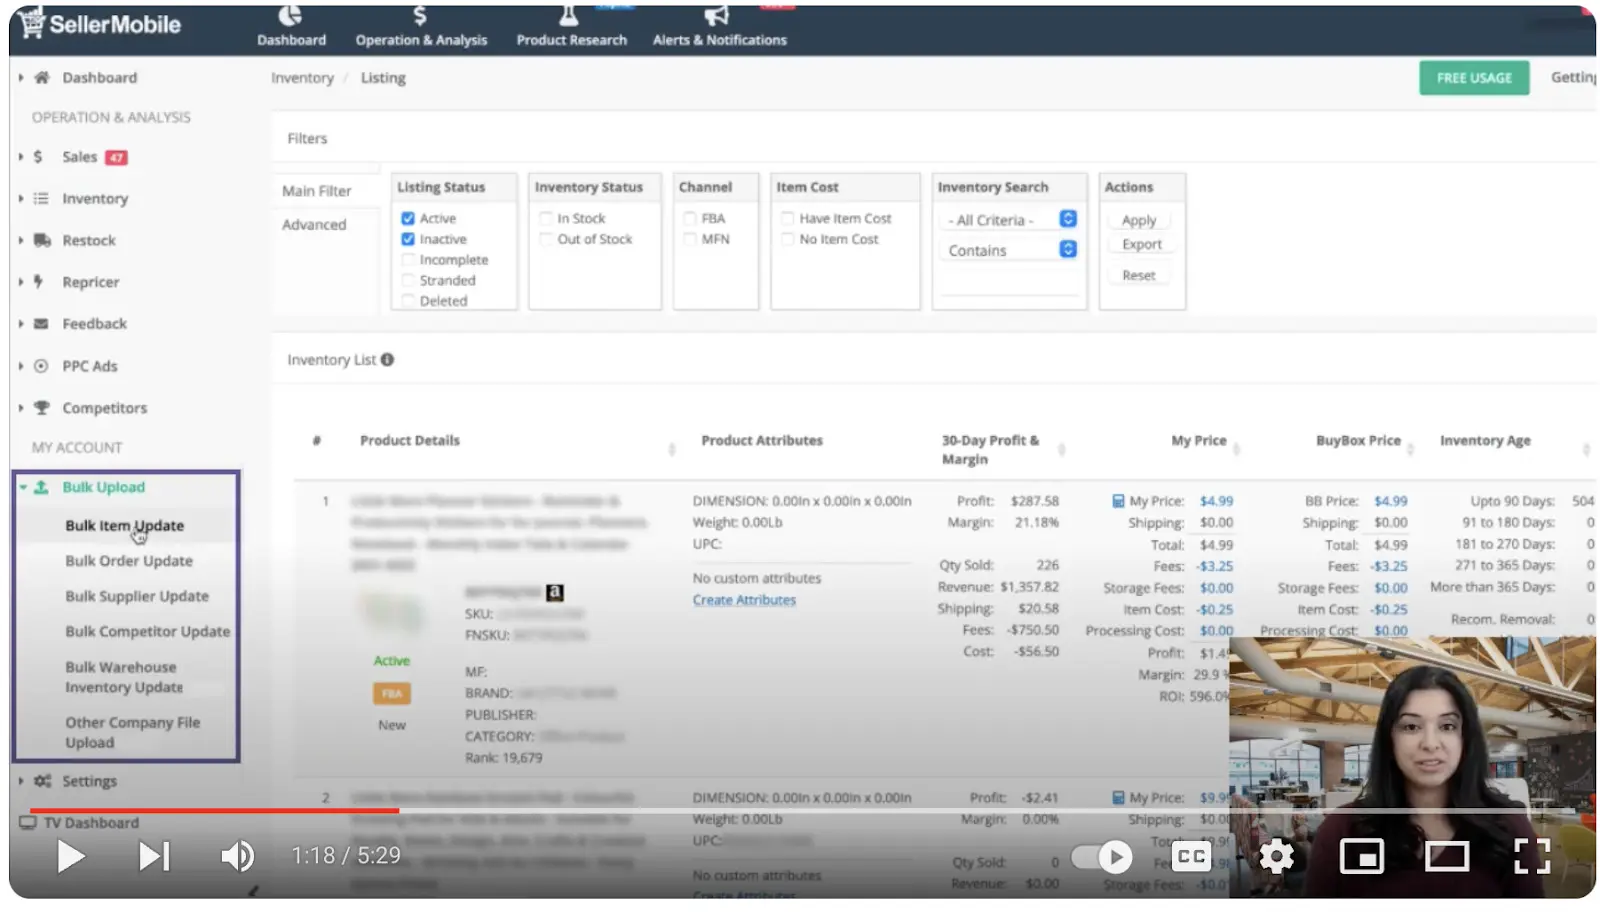The height and width of the screenshot is (913, 1600).
Task: Click the video play button
Action: coord(70,857)
